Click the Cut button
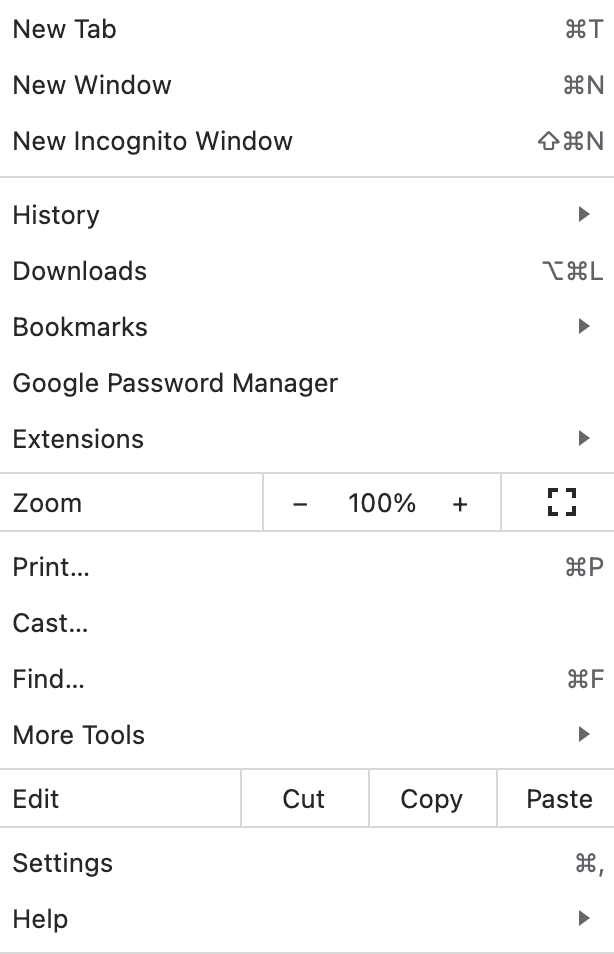Screen dimensions: 614x954 [x=304, y=798]
